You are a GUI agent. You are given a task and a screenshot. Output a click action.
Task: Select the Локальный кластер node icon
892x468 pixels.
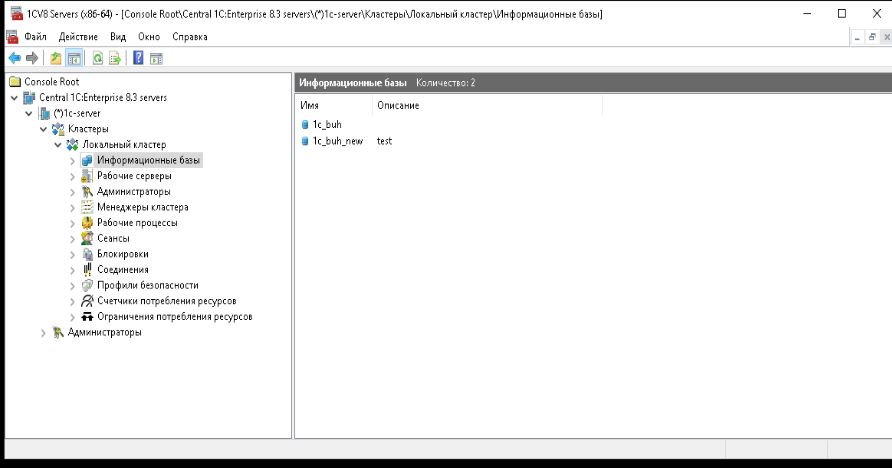click(x=72, y=145)
